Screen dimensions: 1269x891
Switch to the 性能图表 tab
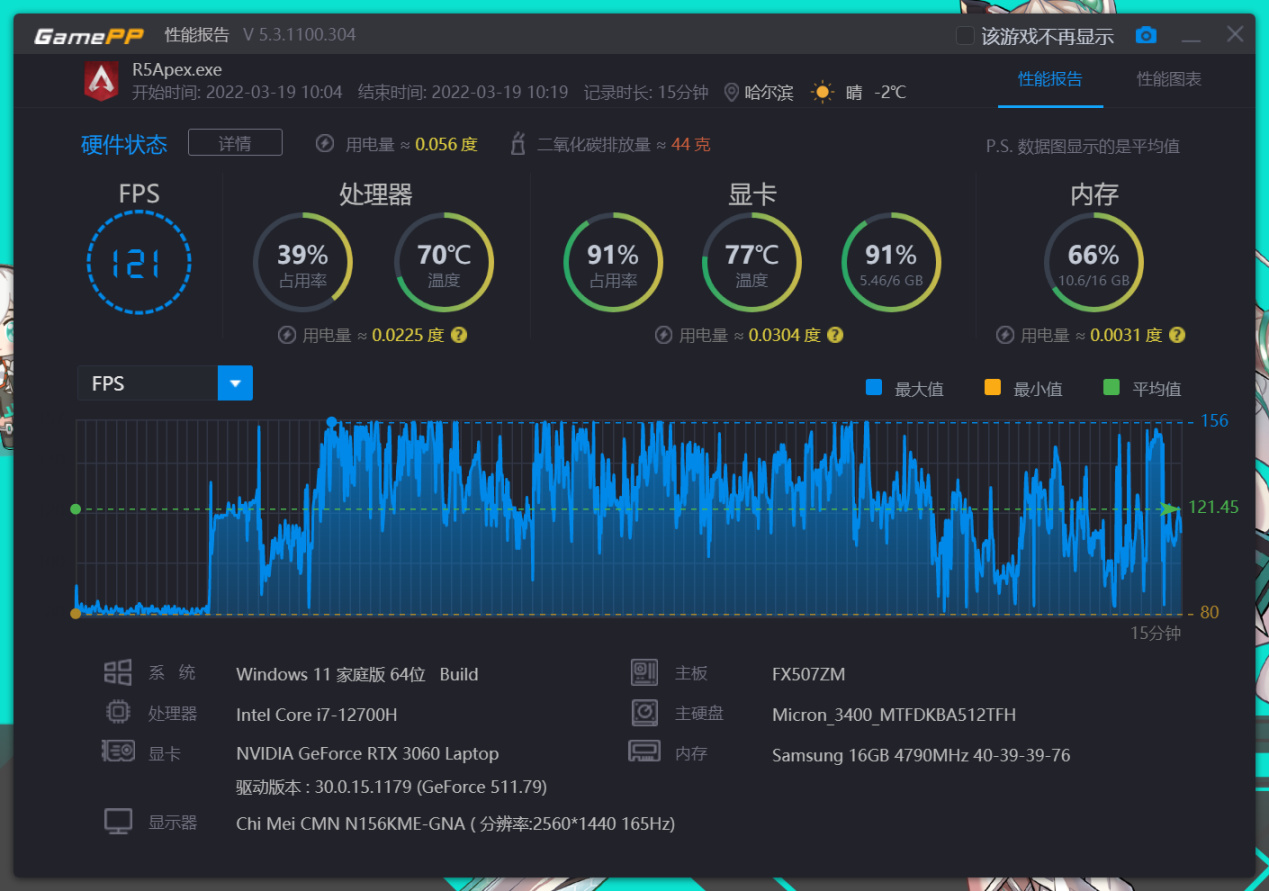(1169, 79)
